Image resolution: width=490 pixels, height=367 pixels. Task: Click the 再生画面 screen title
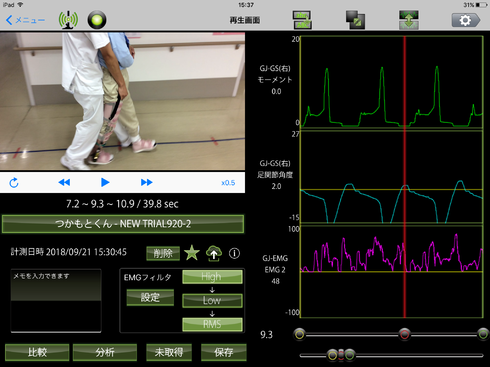pyautogui.click(x=245, y=20)
